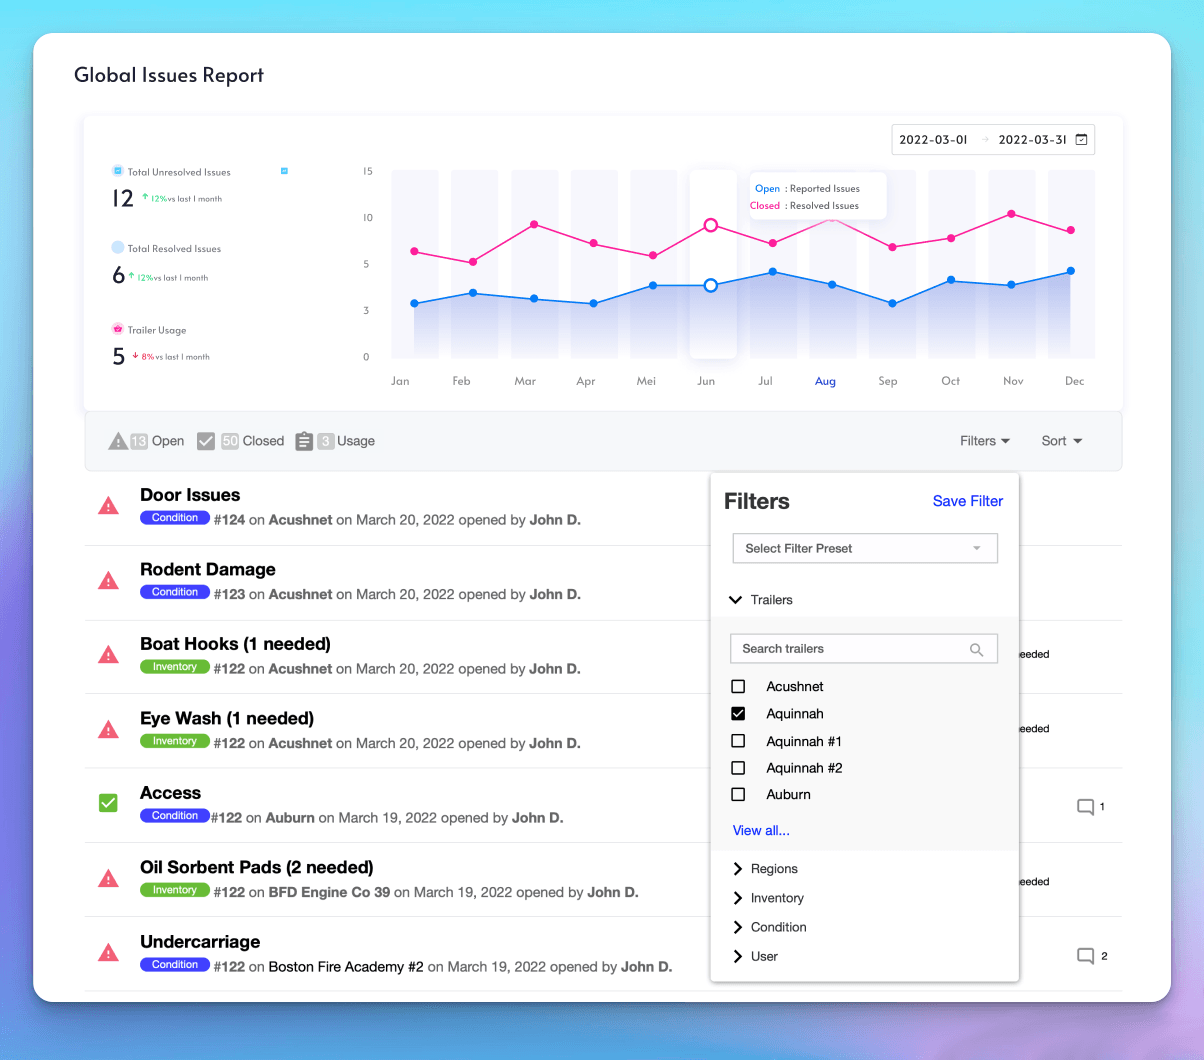Image resolution: width=1204 pixels, height=1060 pixels.
Task: Open the Select Filter Preset dropdown
Action: tap(865, 549)
